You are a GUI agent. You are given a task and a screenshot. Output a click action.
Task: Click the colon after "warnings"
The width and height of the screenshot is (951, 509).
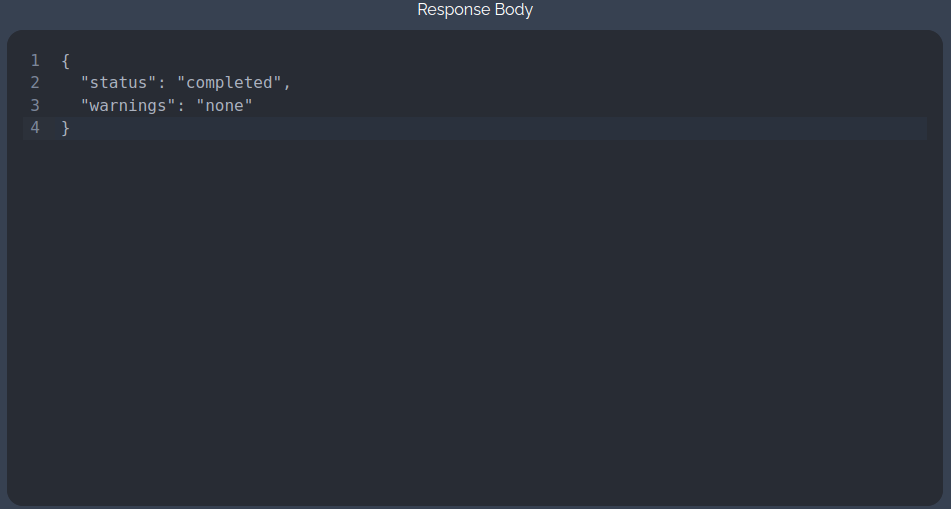[182, 105]
